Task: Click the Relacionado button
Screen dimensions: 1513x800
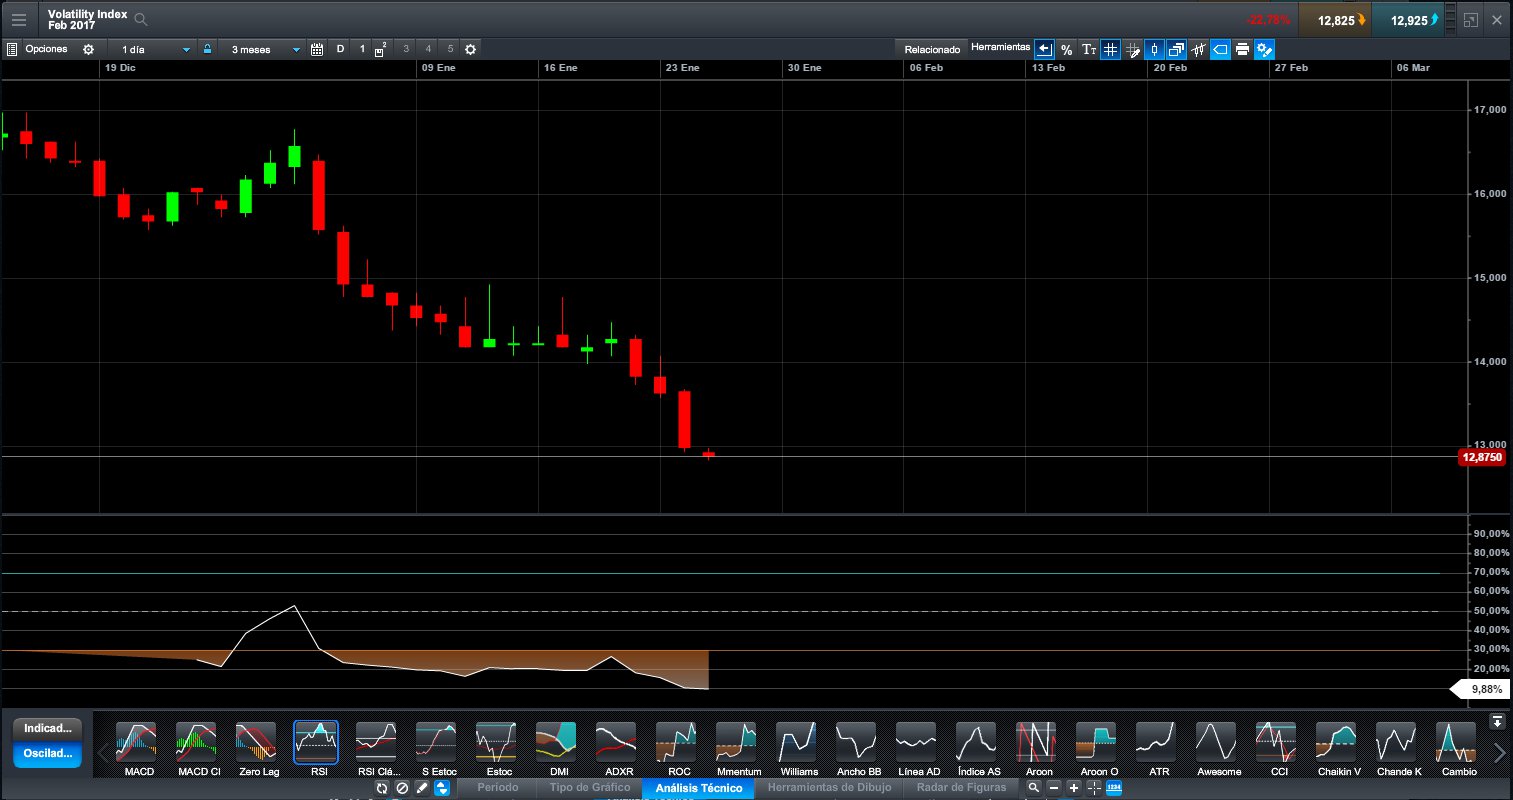Action: pos(932,49)
